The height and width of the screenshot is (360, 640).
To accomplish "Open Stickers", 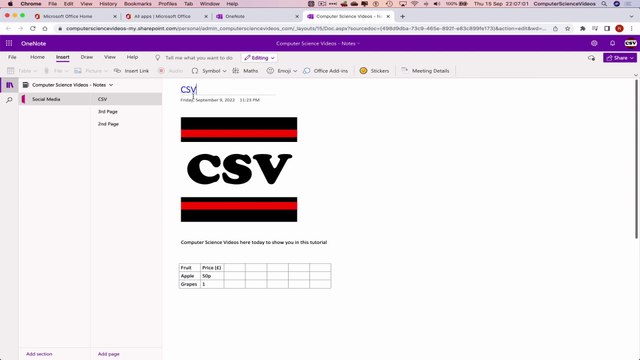I will [374, 71].
